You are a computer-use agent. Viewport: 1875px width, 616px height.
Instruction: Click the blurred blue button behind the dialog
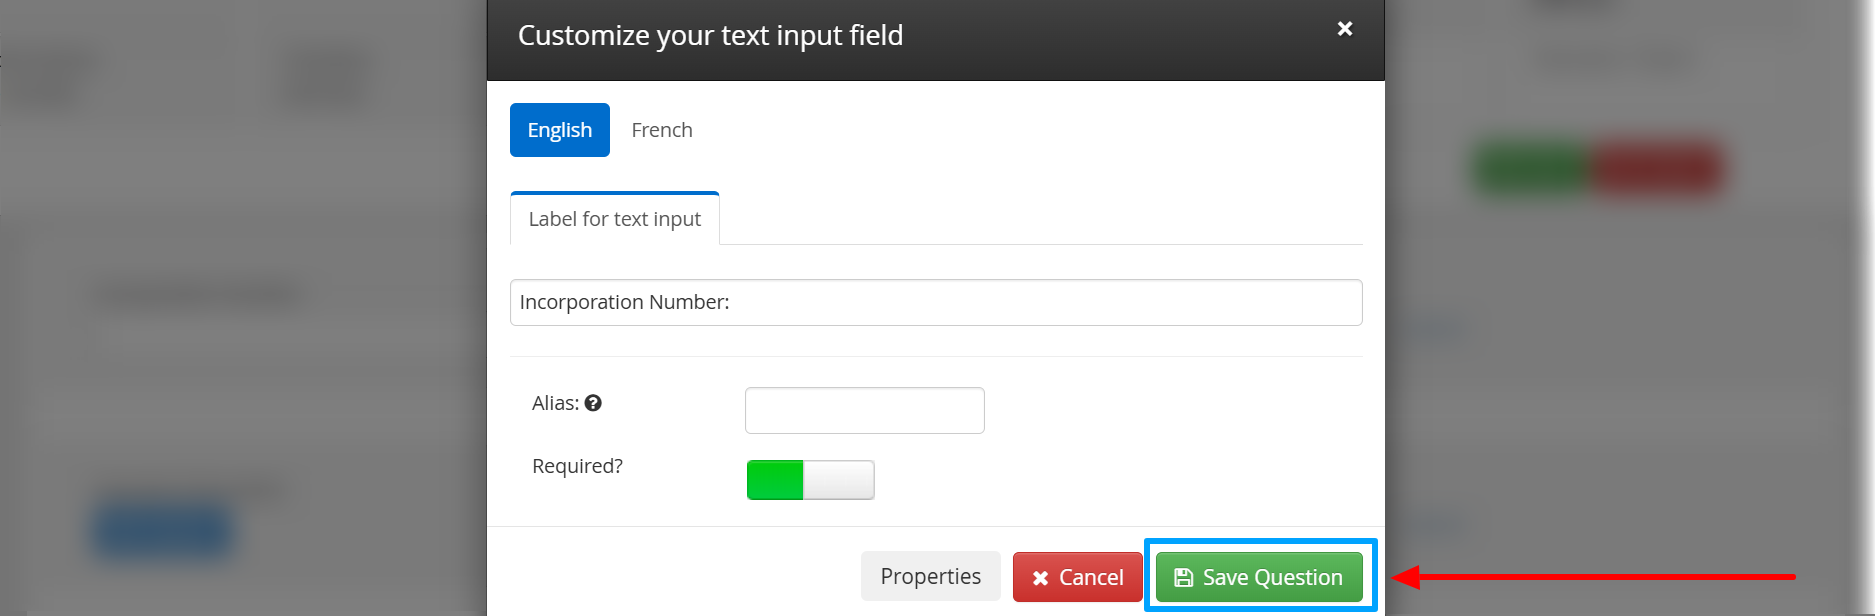tap(163, 531)
